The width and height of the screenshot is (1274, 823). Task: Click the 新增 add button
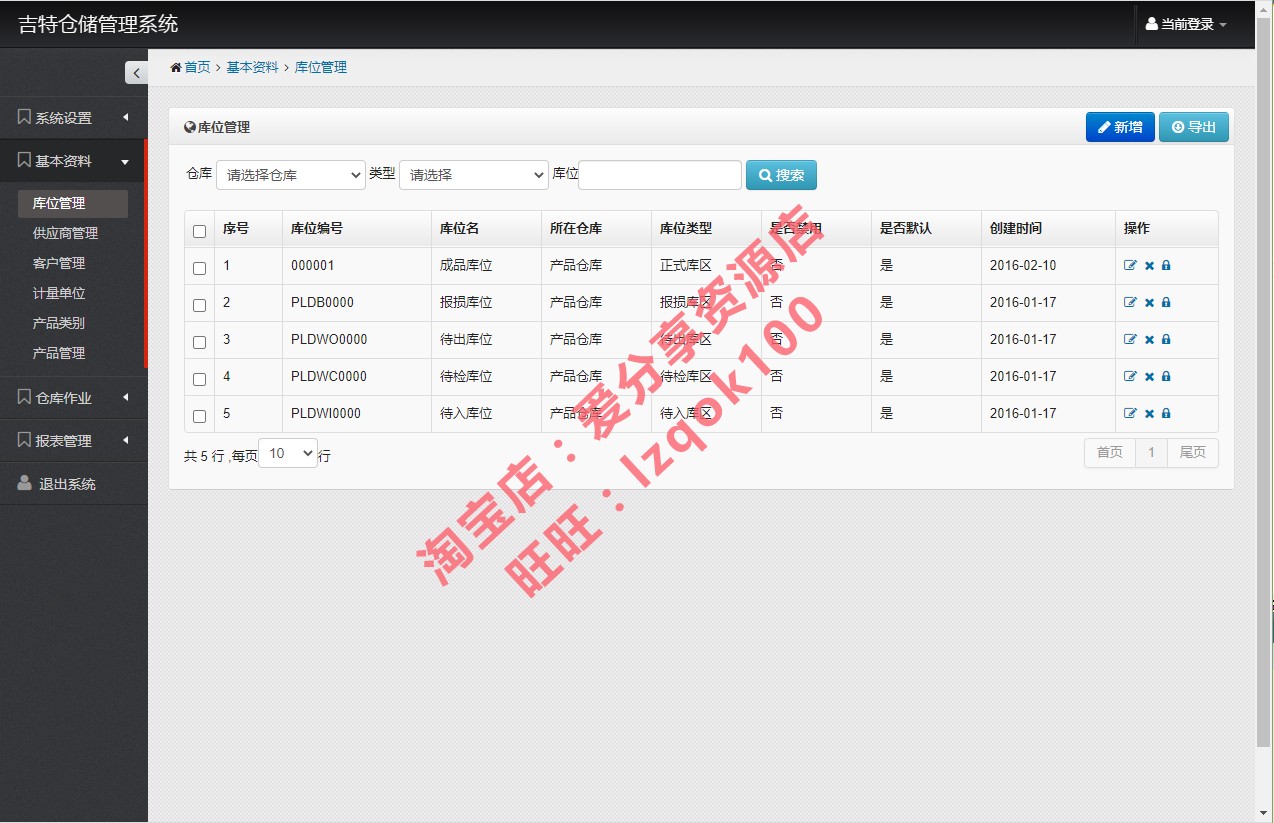click(x=1120, y=127)
